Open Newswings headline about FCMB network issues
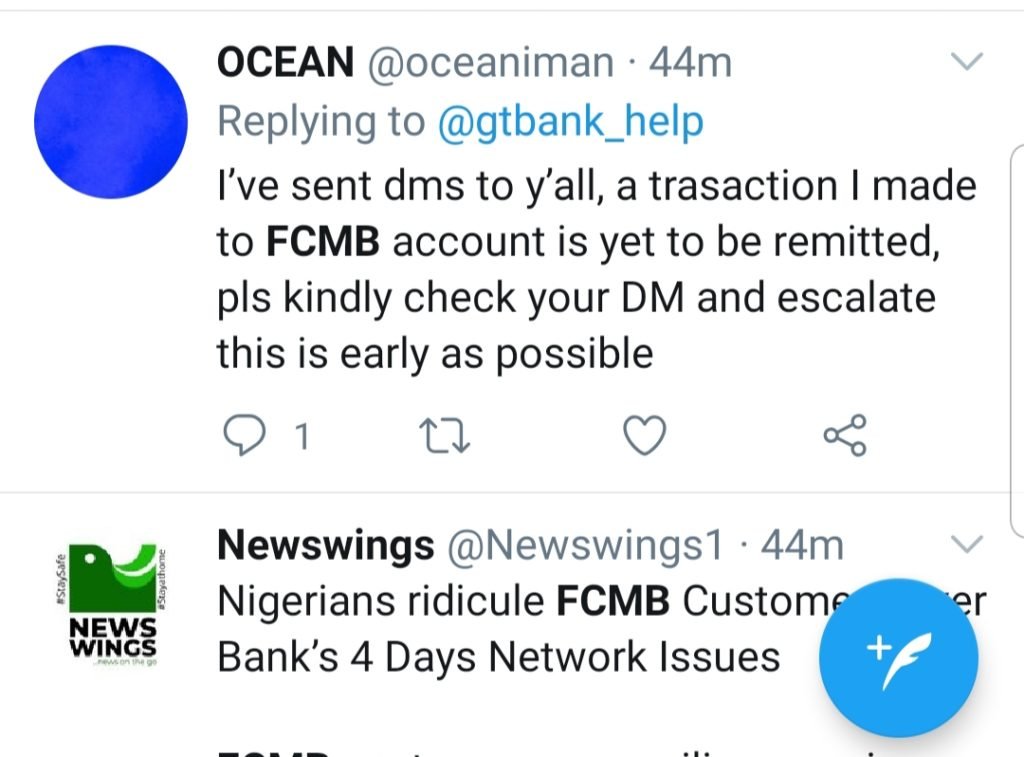The width and height of the screenshot is (1024, 757). tap(500, 630)
